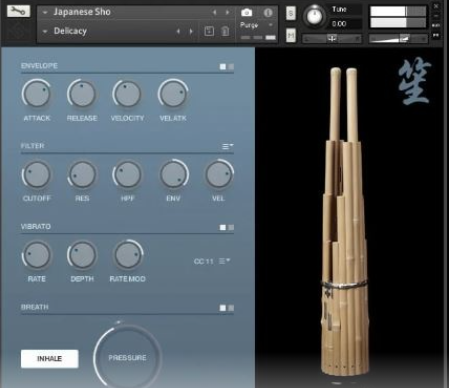The width and height of the screenshot is (449, 388).
Task: Go to next instrument next to Japanese Sho
Action: pos(227,12)
